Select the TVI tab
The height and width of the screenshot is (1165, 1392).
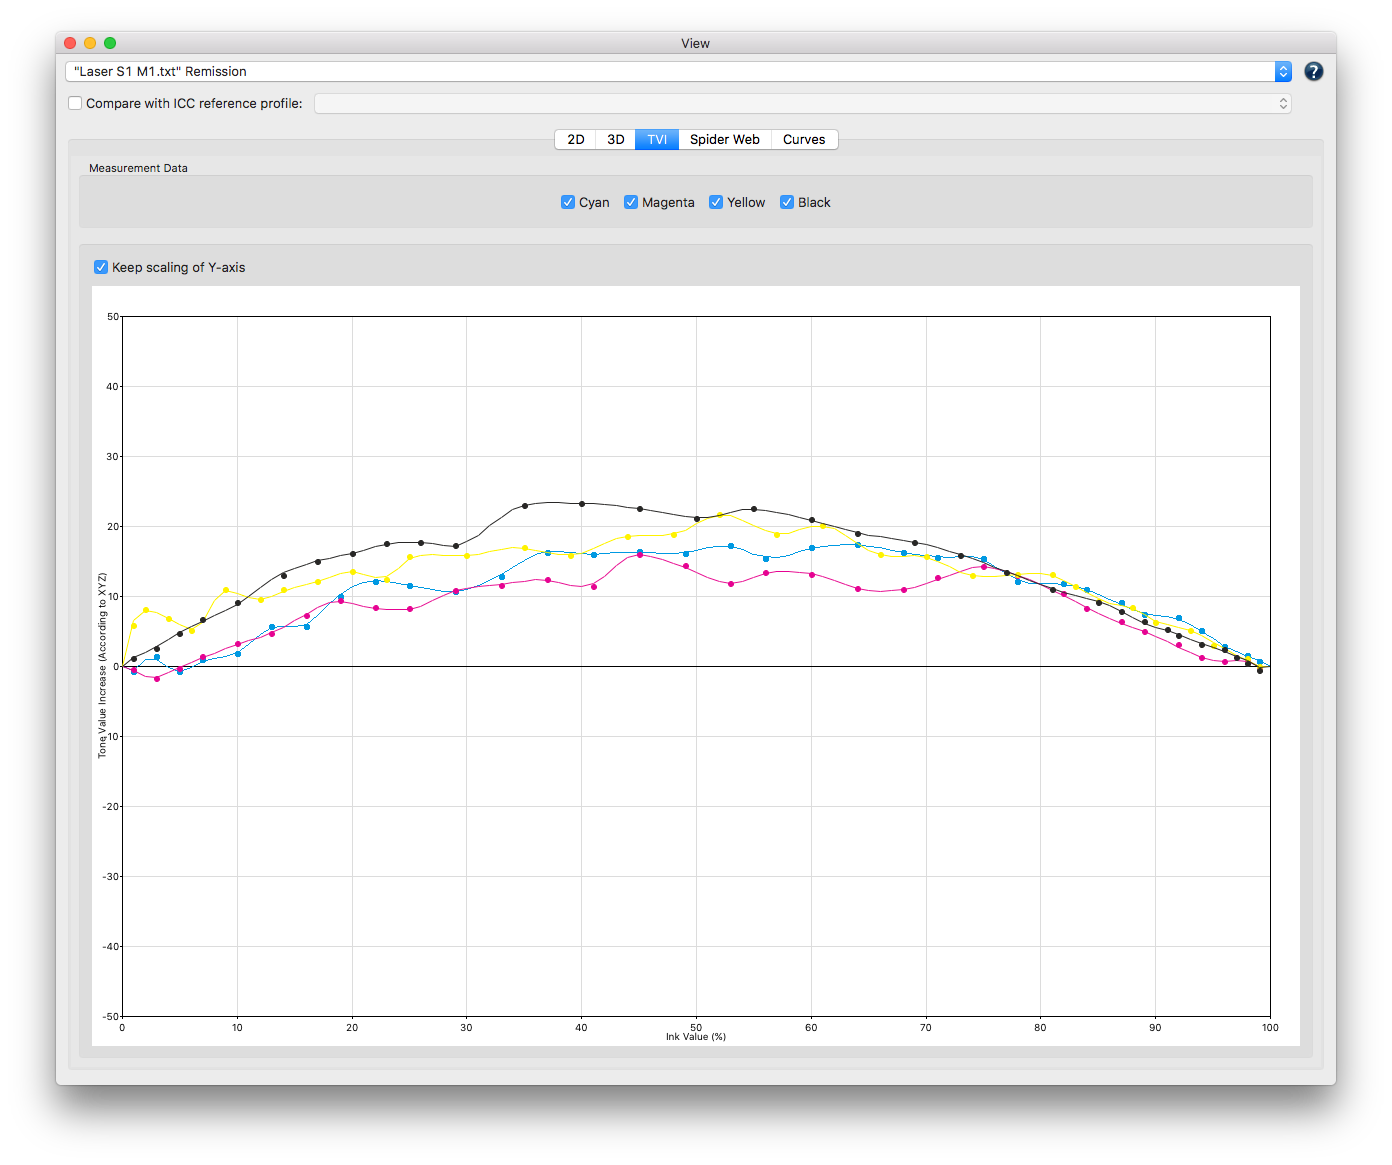point(657,139)
